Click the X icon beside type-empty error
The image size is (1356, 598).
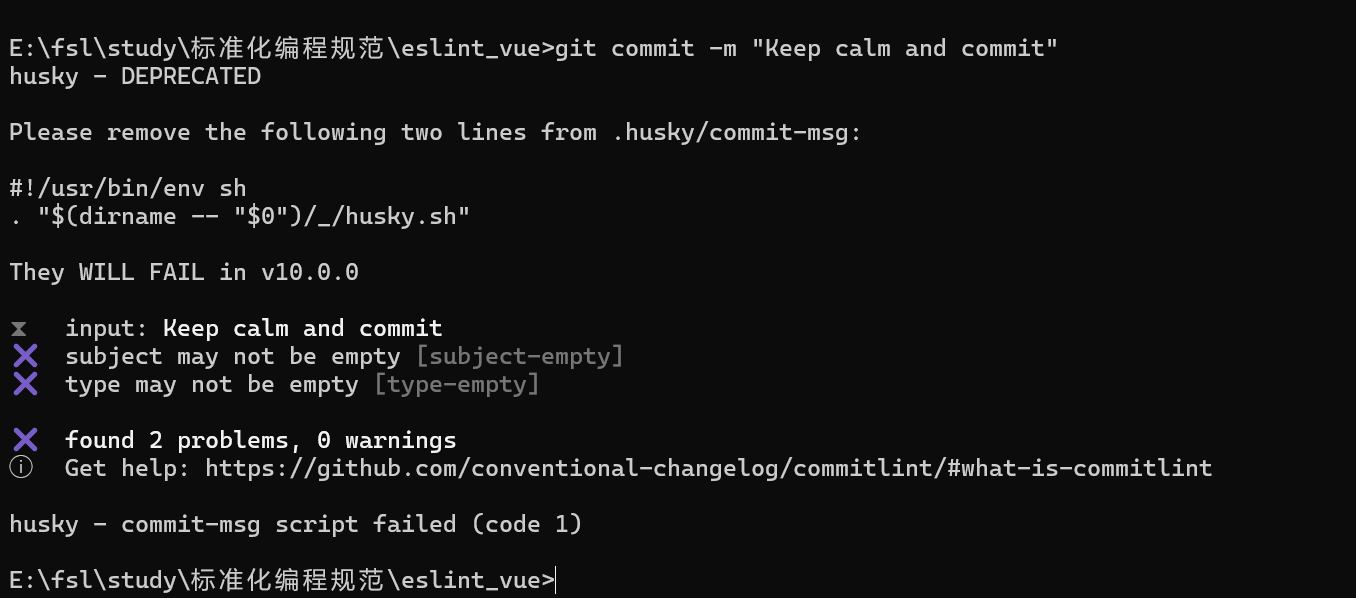point(25,384)
